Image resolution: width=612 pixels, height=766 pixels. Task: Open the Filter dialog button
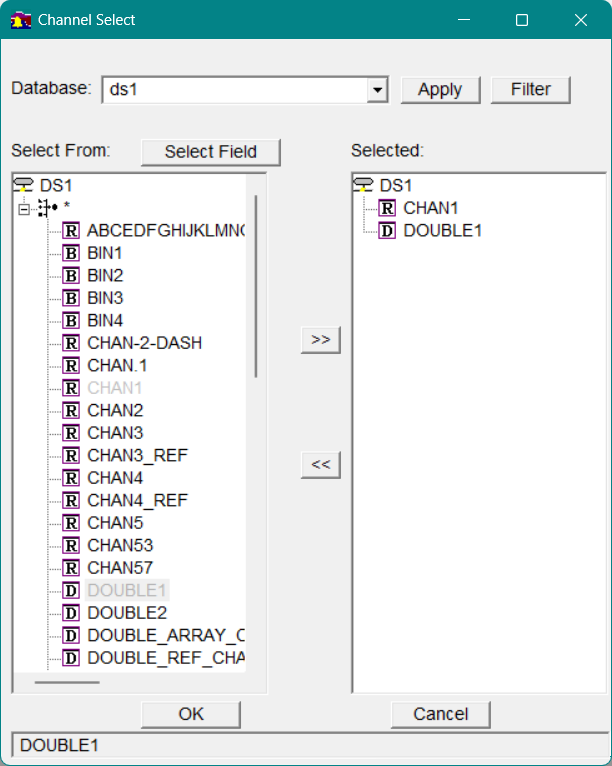point(530,89)
